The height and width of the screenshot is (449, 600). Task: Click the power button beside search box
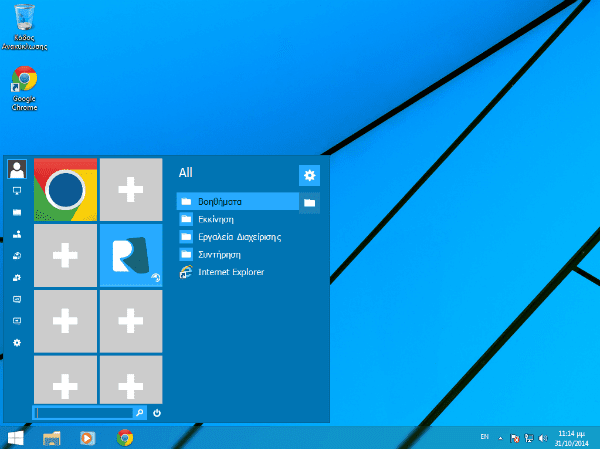click(x=158, y=412)
